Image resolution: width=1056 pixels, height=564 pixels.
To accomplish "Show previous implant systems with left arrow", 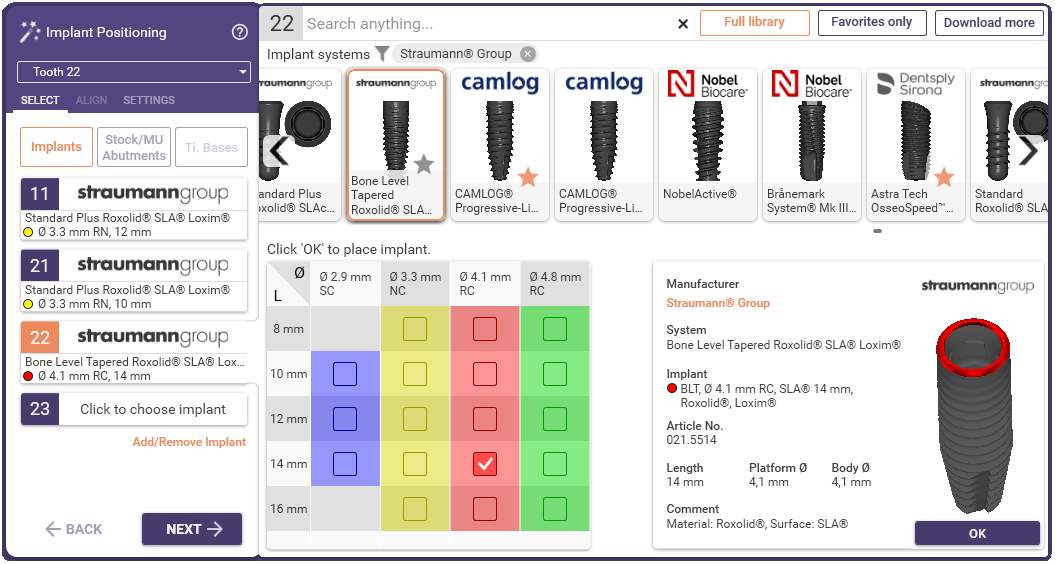I will point(277,152).
